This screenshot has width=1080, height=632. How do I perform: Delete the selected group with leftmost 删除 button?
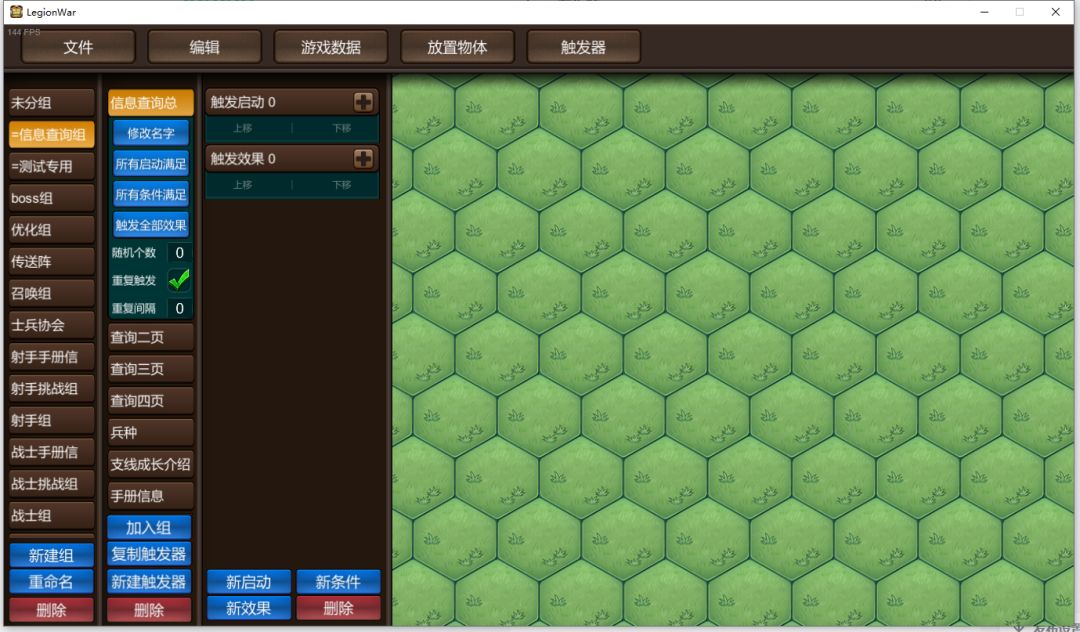coord(52,609)
